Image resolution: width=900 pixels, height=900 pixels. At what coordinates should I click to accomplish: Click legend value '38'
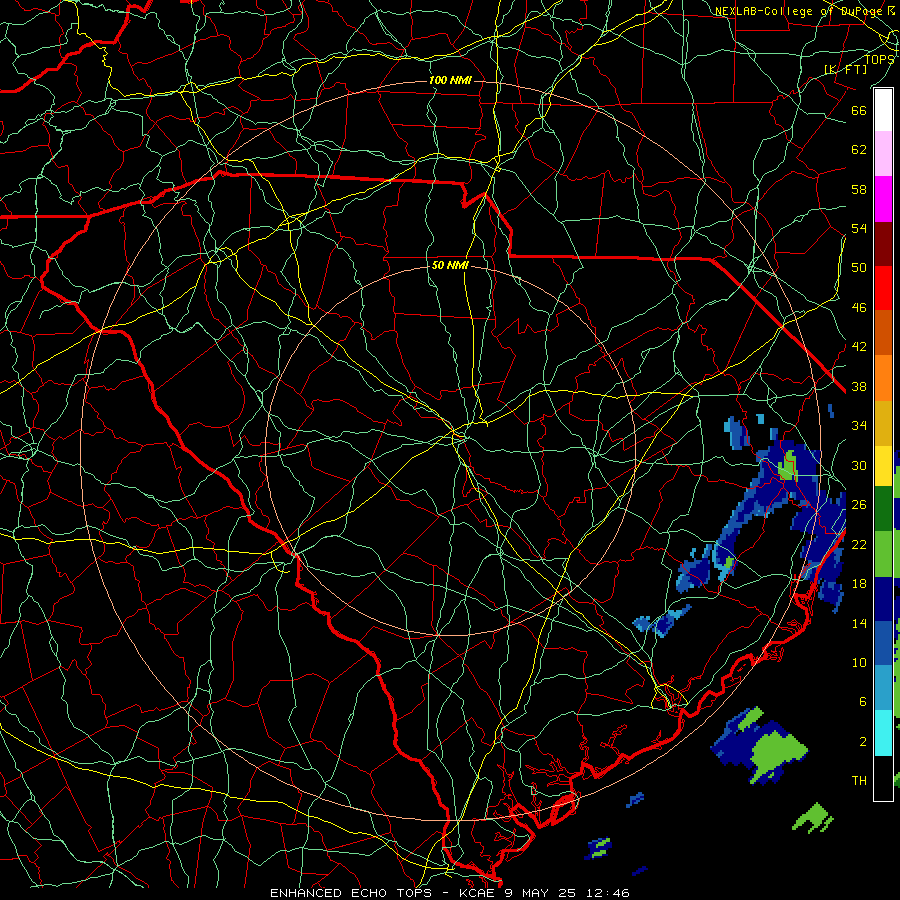click(x=859, y=386)
